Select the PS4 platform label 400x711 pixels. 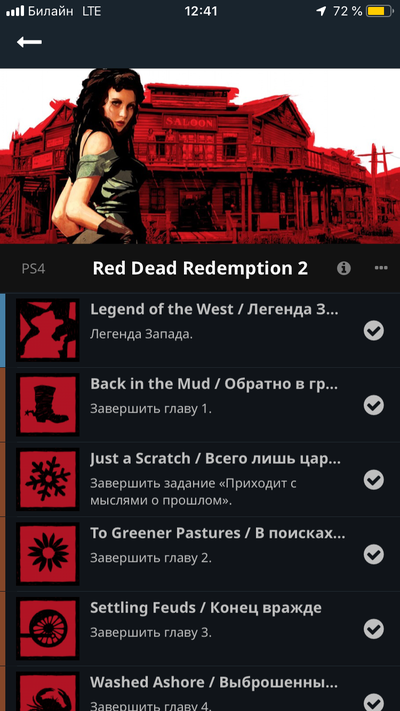pos(34,269)
